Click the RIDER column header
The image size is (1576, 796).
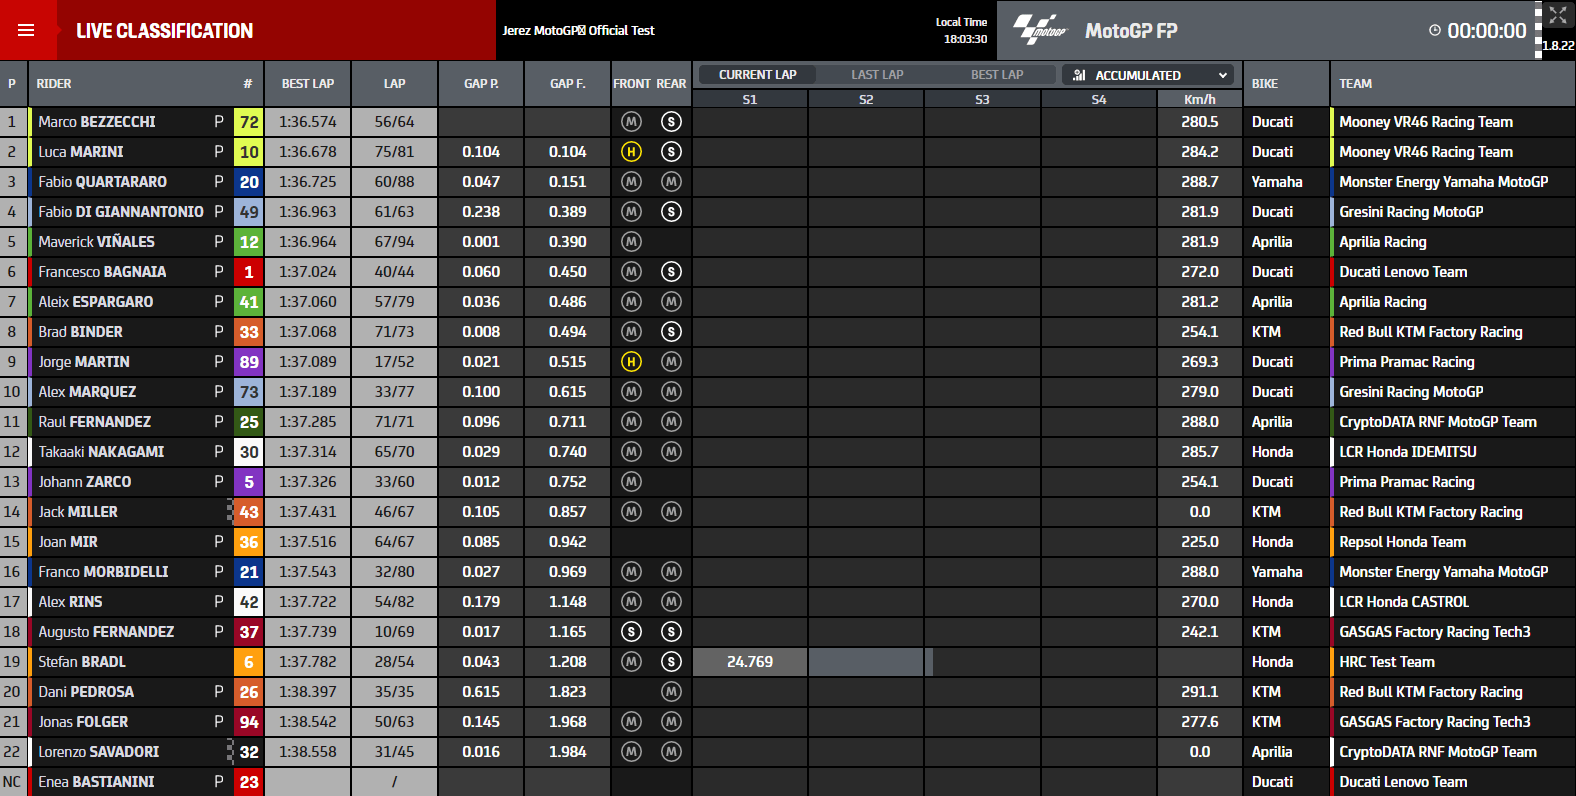tap(54, 84)
